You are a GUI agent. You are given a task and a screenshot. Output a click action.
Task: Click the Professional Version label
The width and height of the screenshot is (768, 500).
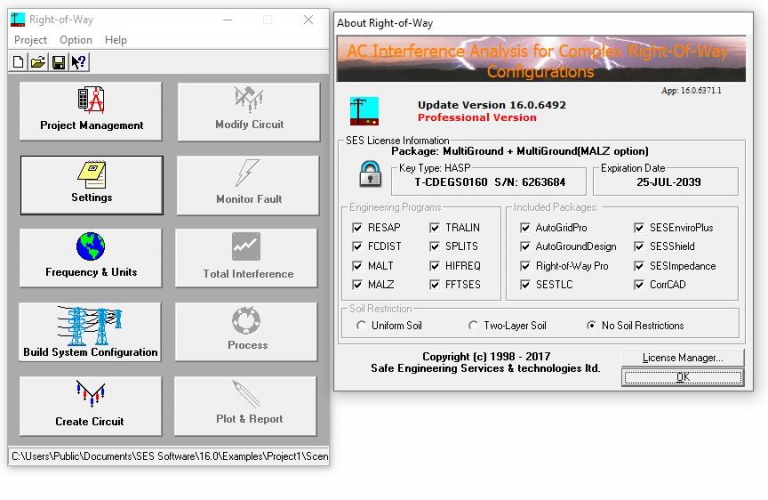[x=477, y=118]
